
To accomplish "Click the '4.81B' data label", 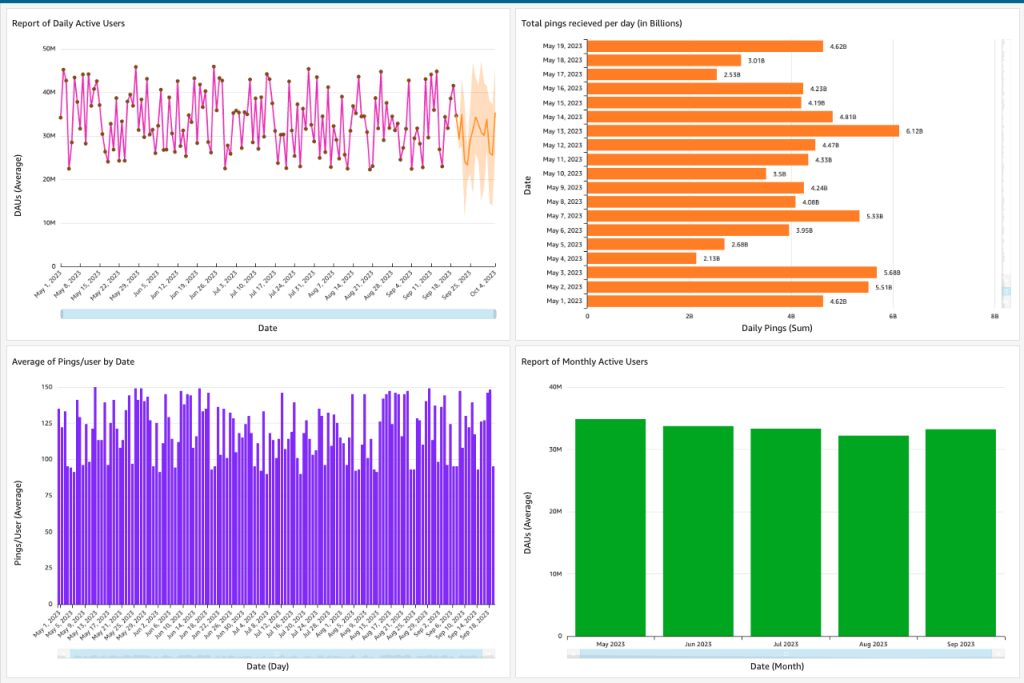I will tap(848, 118).
